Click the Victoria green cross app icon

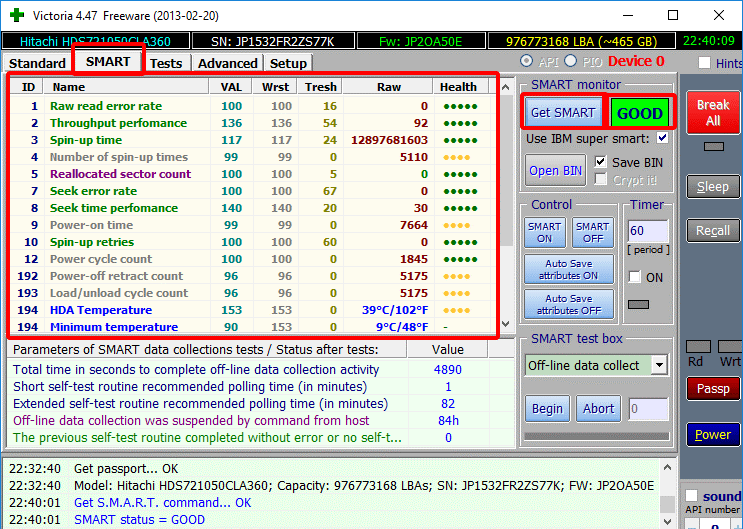17,15
